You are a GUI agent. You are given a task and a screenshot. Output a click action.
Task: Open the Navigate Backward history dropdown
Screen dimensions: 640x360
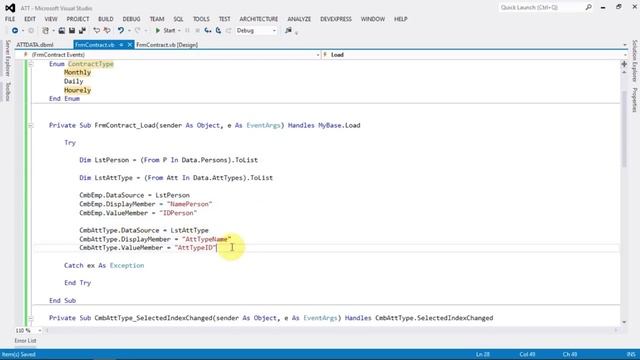(22, 31)
